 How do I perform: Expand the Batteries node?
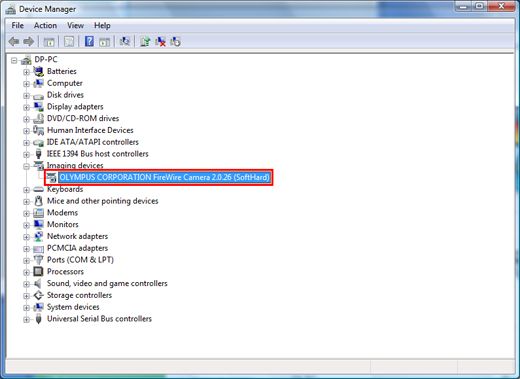coord(26,72)
